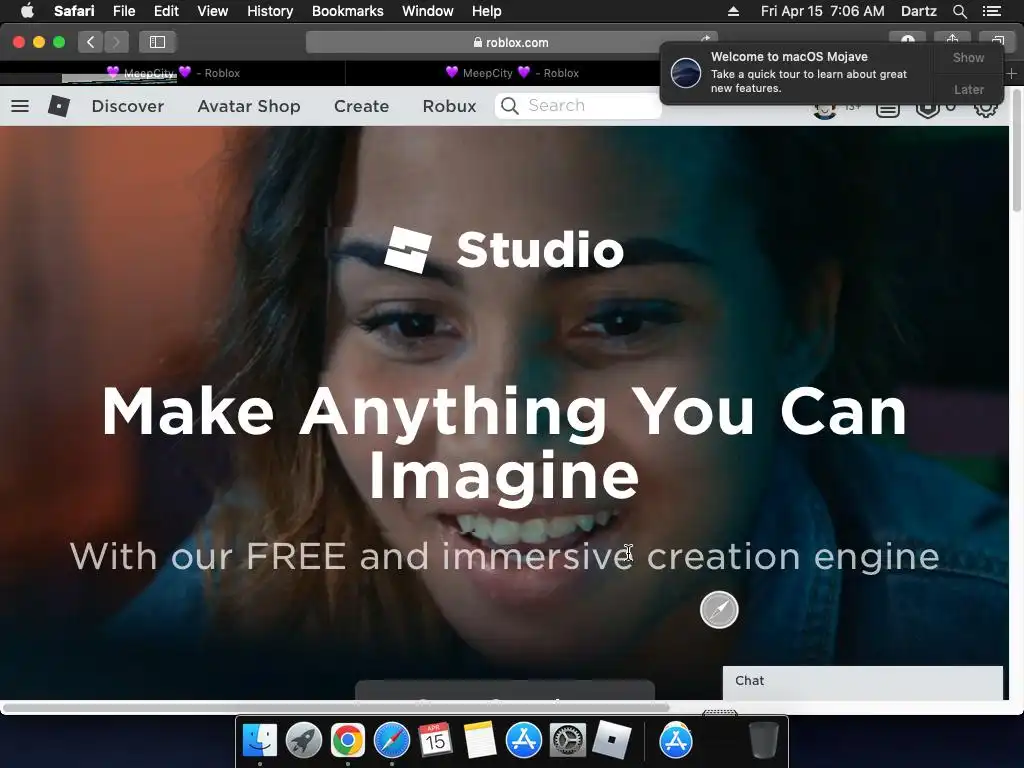
Task: Click the Create link in Roblox header
Action: point(361,106)
